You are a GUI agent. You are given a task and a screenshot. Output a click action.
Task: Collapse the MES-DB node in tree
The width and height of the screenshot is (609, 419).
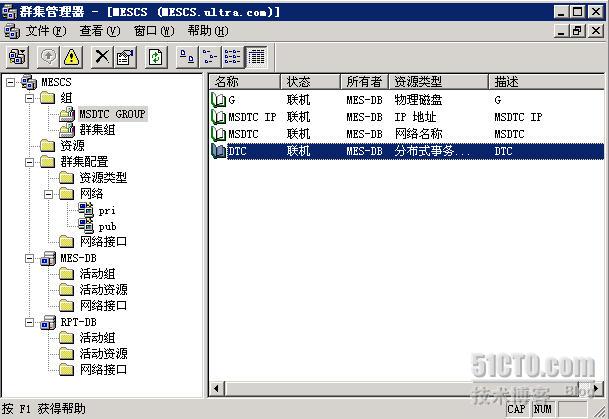coord(30,258)
